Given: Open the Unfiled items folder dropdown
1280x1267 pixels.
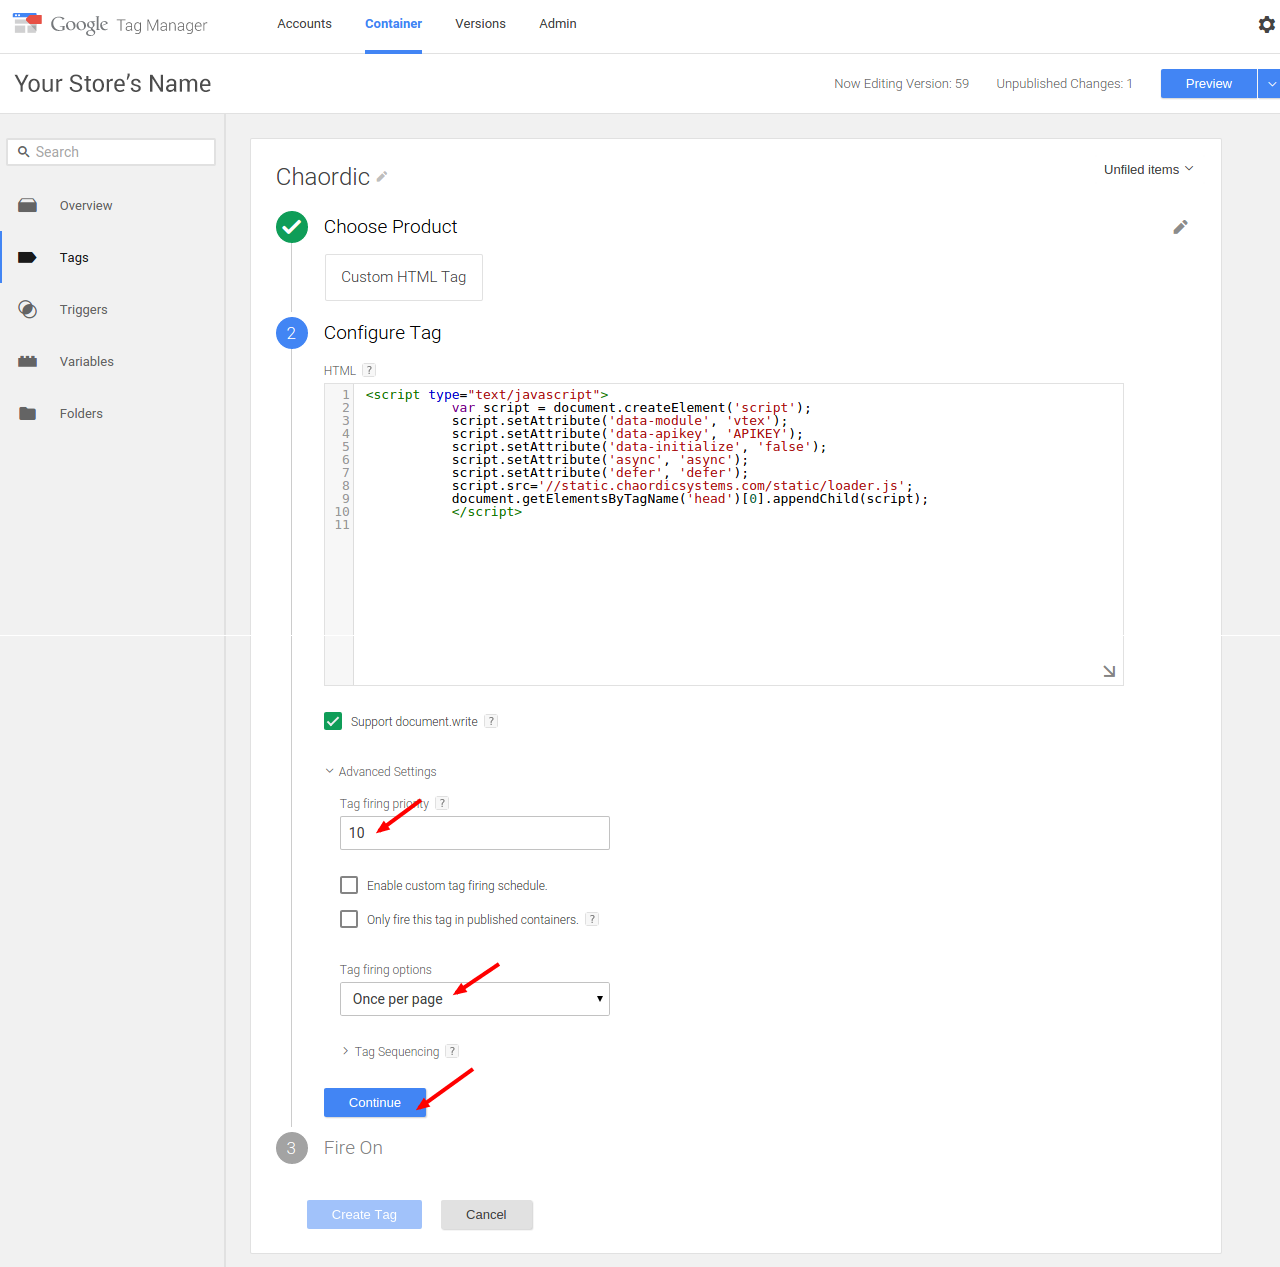Looking at the screenshot, I should point(1149,169).
